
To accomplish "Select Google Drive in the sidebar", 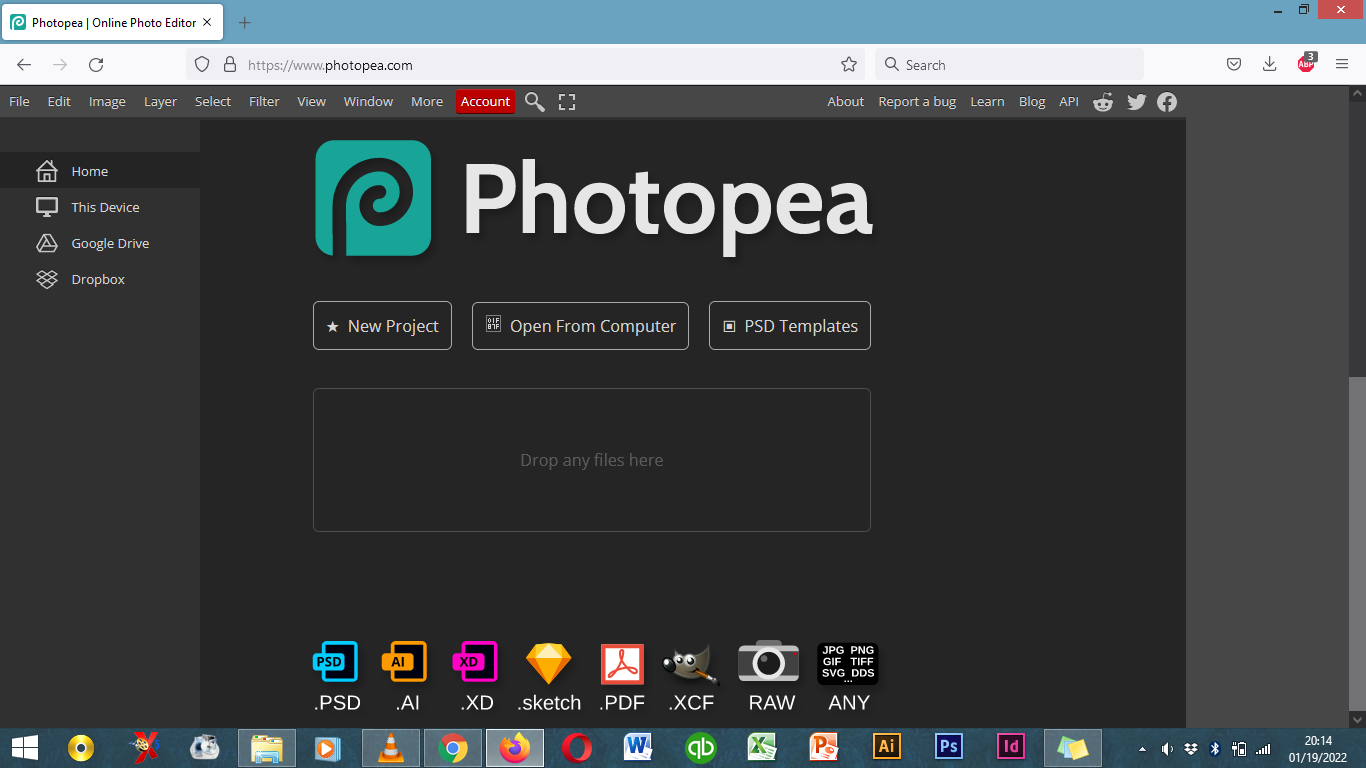I will point(100,243).
